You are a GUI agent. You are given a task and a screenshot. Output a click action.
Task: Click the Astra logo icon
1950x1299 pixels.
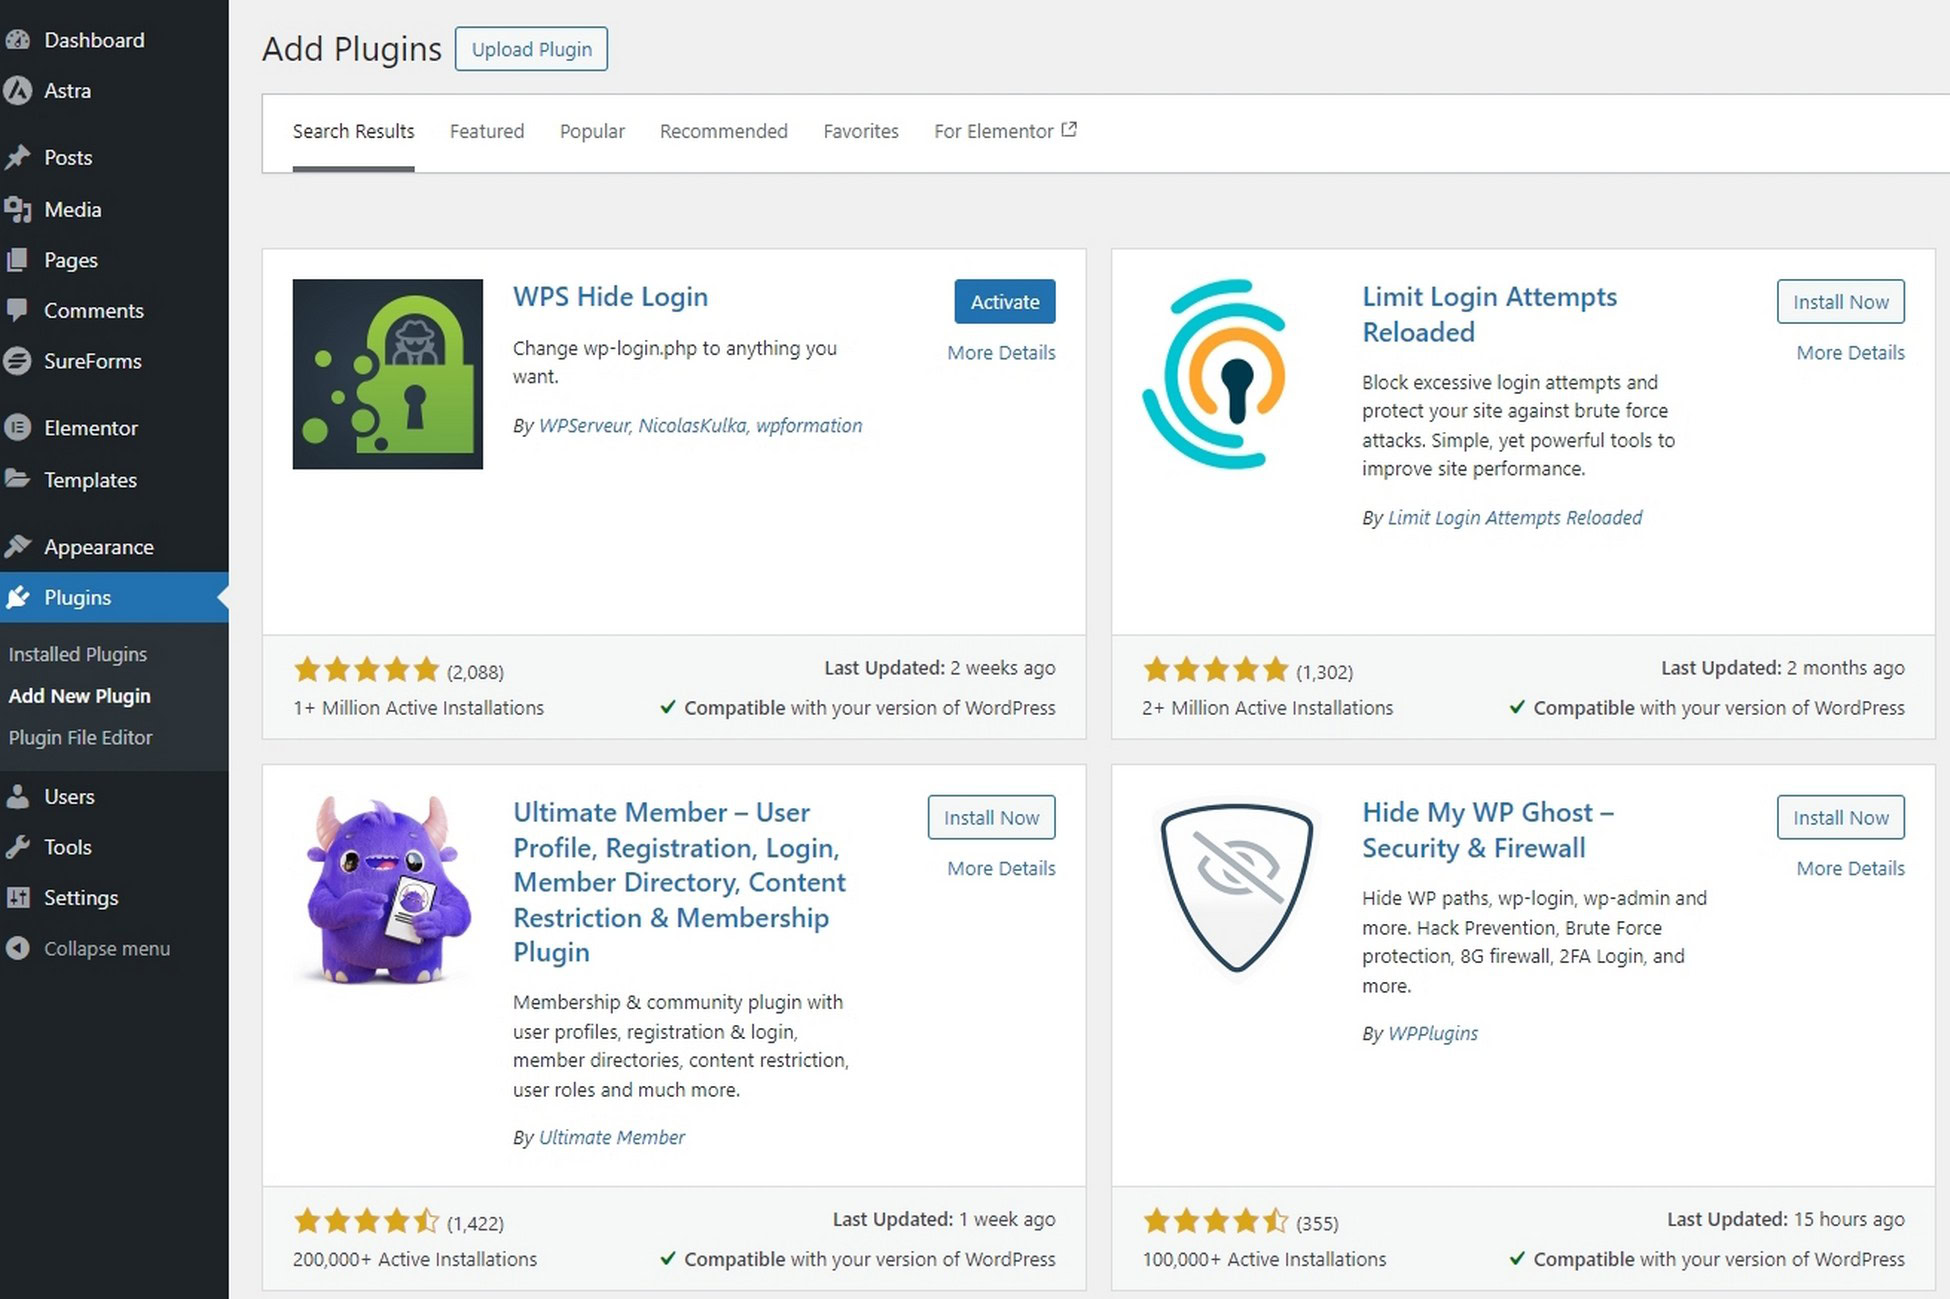[17, 91]
